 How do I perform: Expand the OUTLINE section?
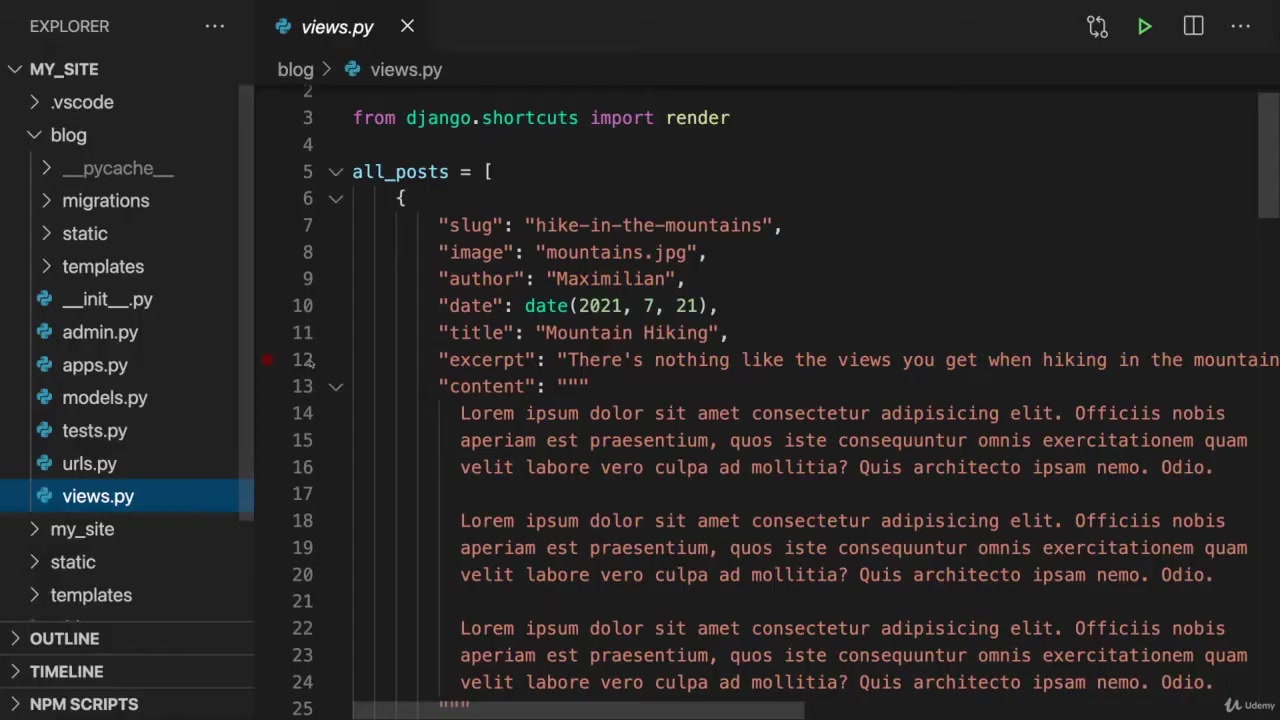click(64, 639)
